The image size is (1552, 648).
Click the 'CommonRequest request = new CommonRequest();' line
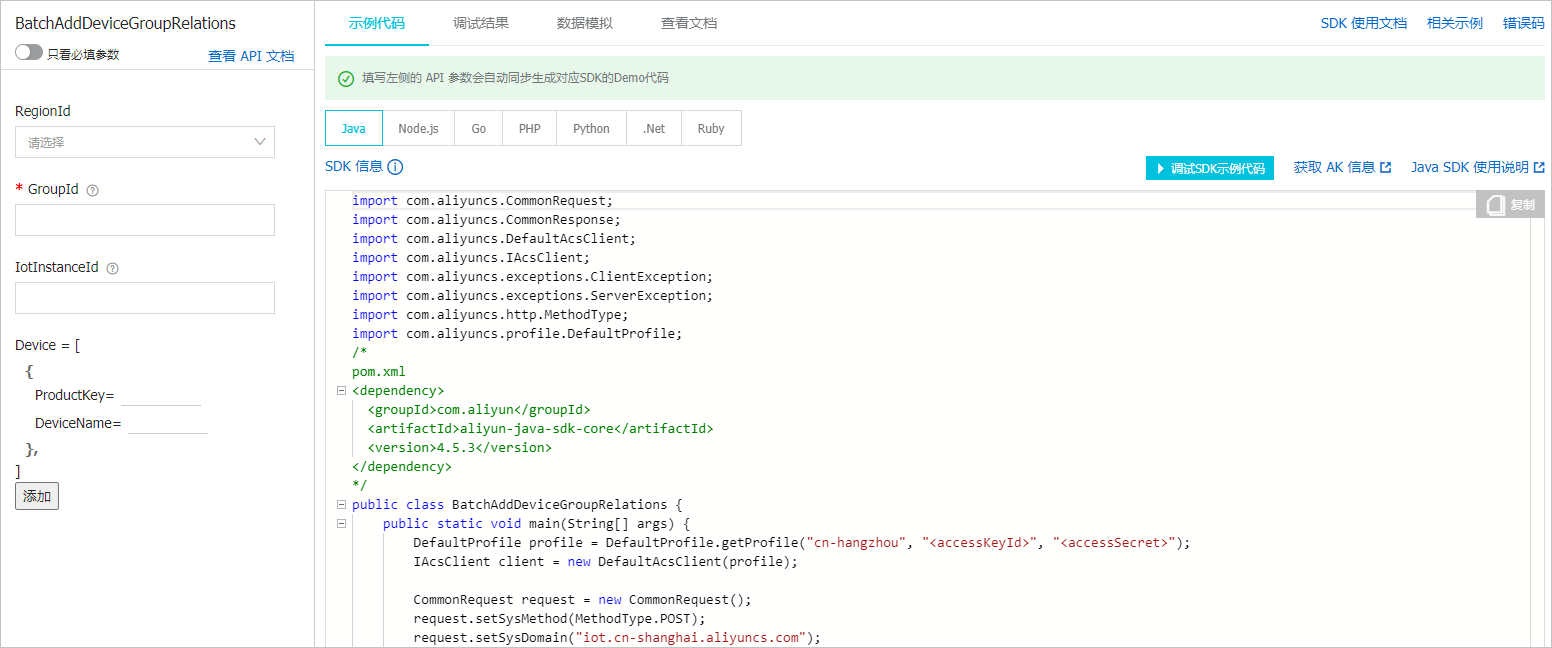[x=582, y=599]
